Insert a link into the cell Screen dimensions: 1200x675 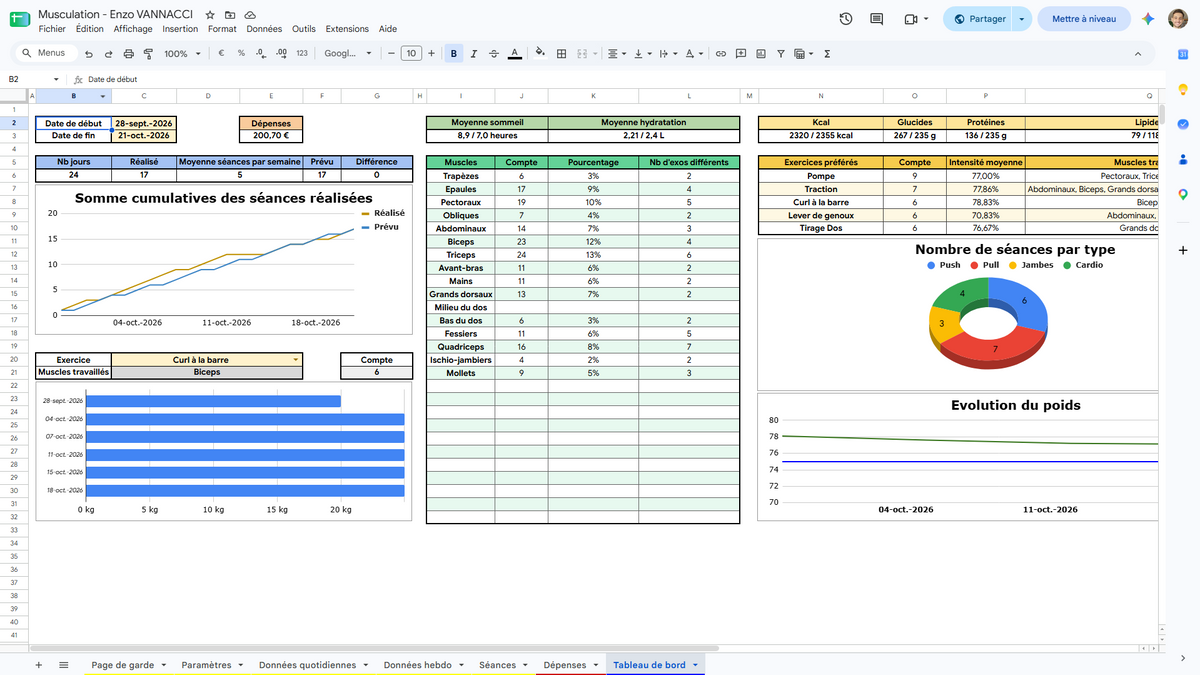pyautogui.click(x=720, y=54)
